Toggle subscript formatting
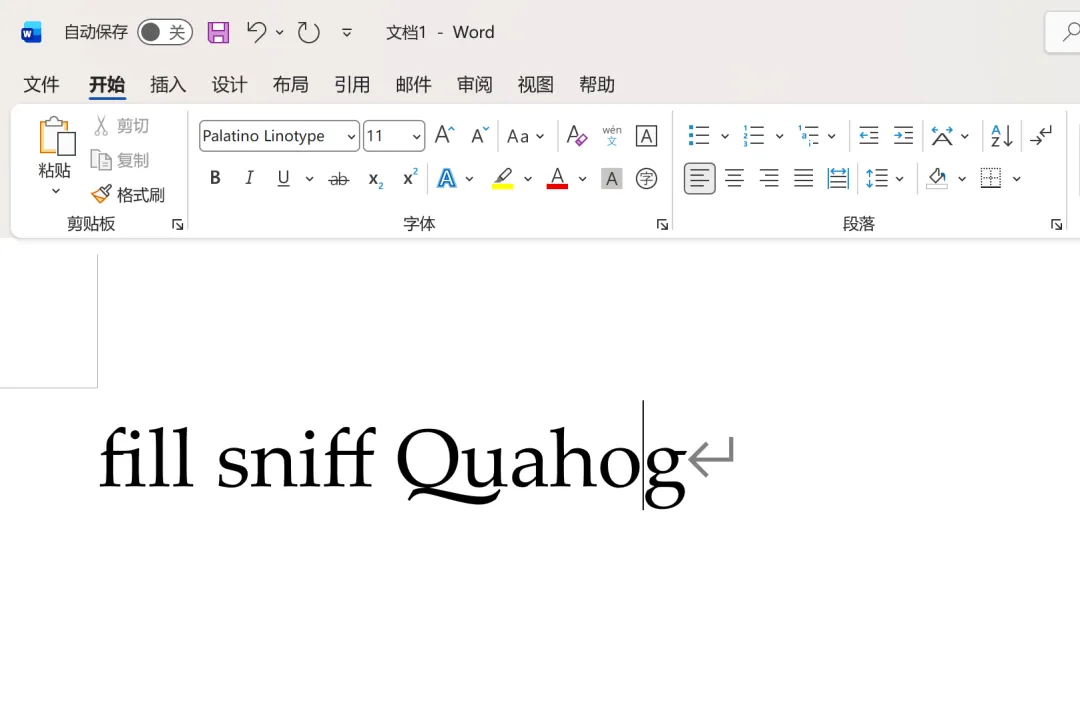Viewport: 1080px width, 714px height. point(375,179)
